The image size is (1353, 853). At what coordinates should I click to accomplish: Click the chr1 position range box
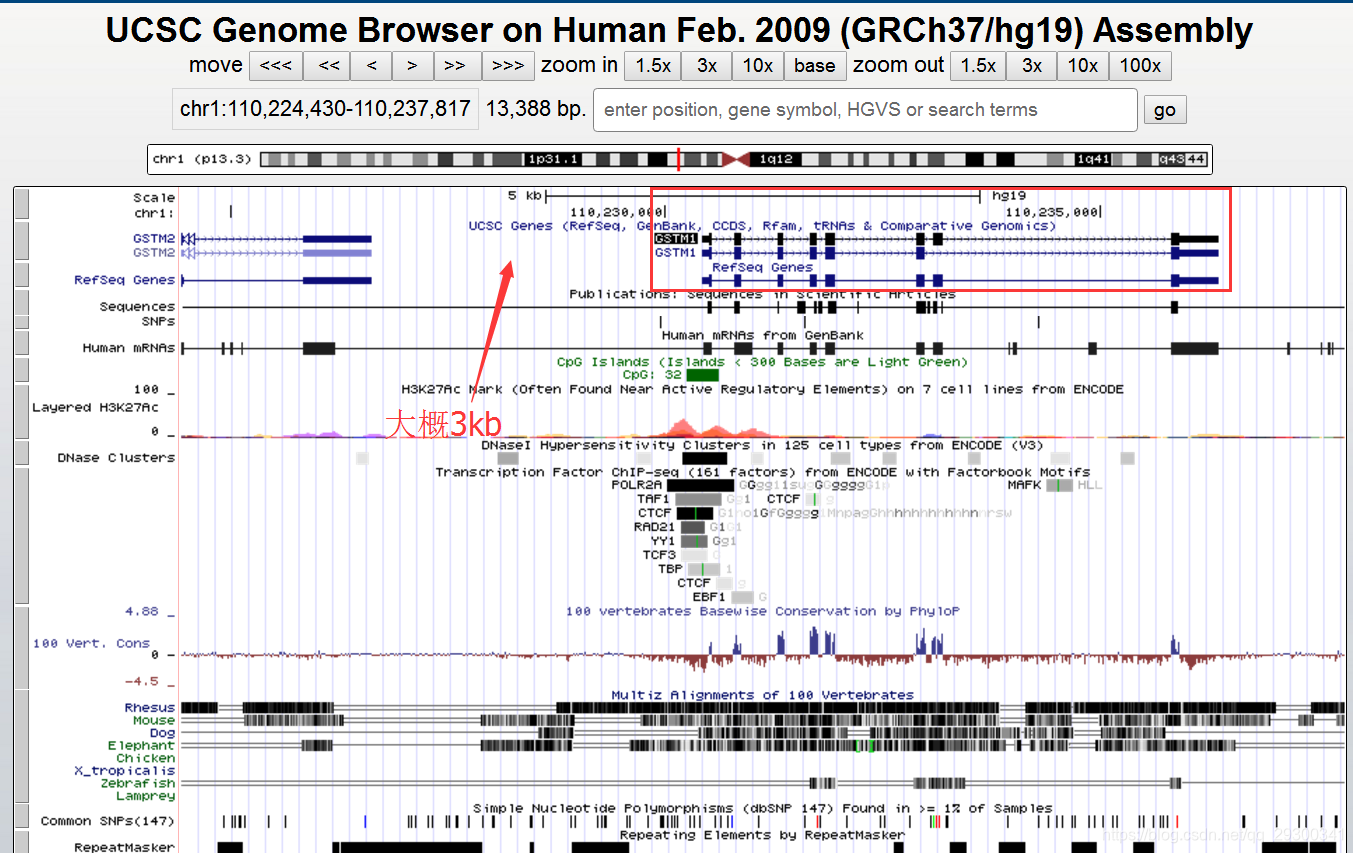tap(325, 109)
